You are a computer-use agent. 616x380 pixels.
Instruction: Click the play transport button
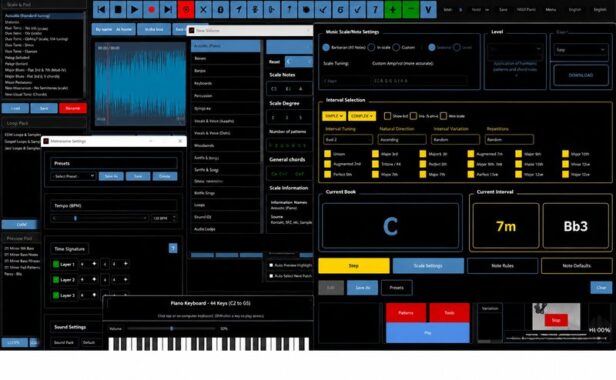pyautogui.click(x=134, y=9)
